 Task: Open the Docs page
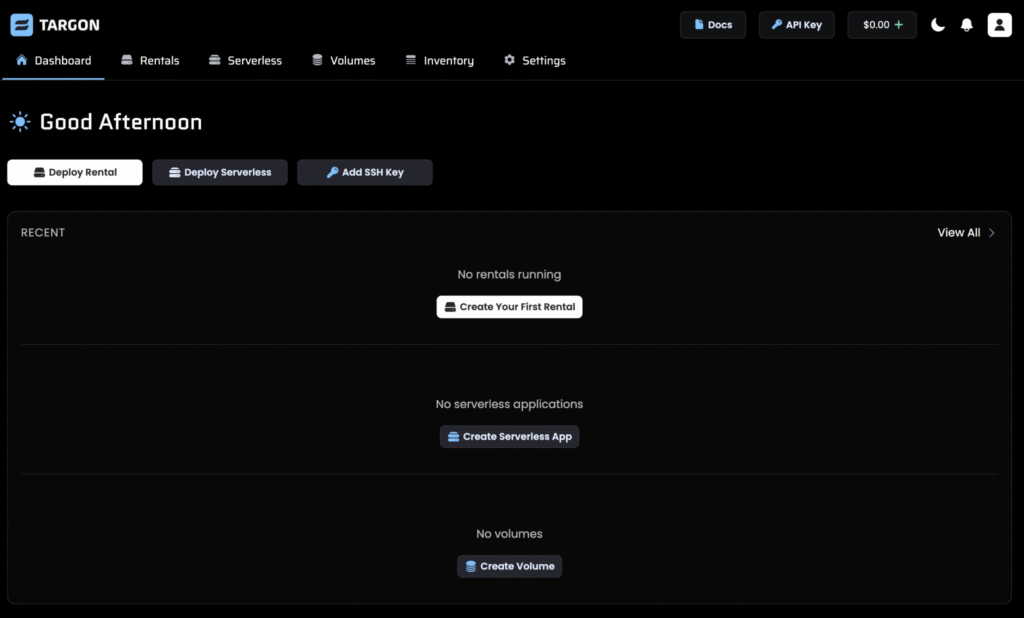(712, 25)
